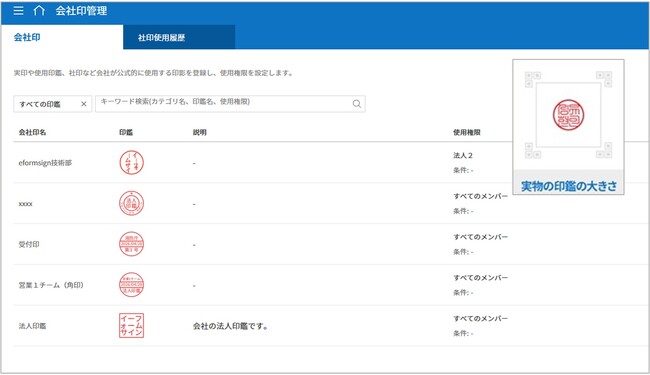Click the eformsign技術部 stamp image
Viewport: 650px width, 375px height.
[131, 162]
